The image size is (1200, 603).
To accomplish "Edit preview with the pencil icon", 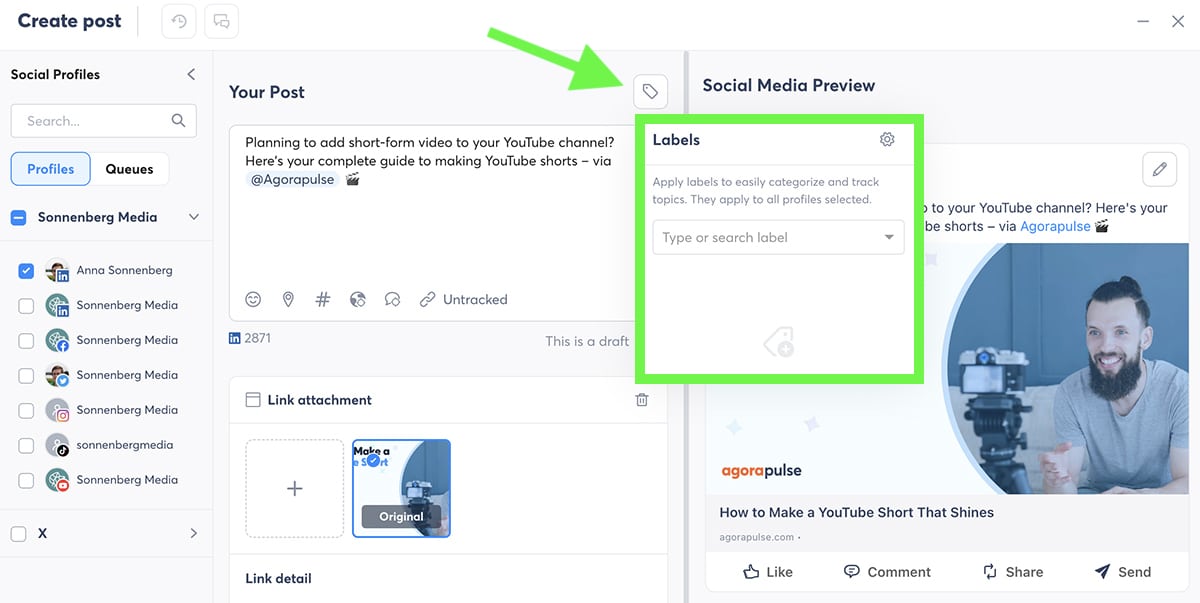I will [x=1159, y=169].
